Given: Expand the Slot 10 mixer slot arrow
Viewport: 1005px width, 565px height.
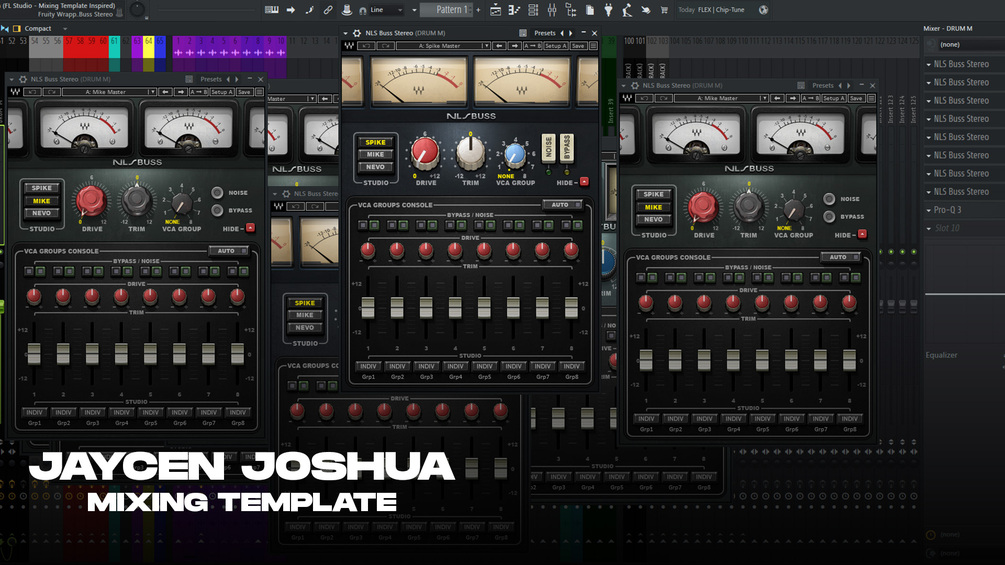Looking at the screenshot, I should point(929,228).
